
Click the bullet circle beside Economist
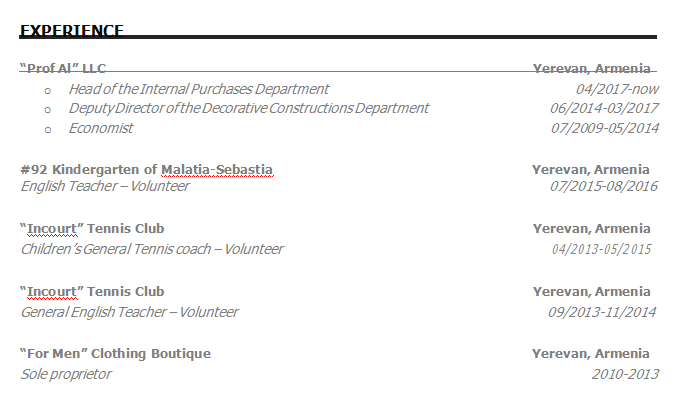pos(47,129)
